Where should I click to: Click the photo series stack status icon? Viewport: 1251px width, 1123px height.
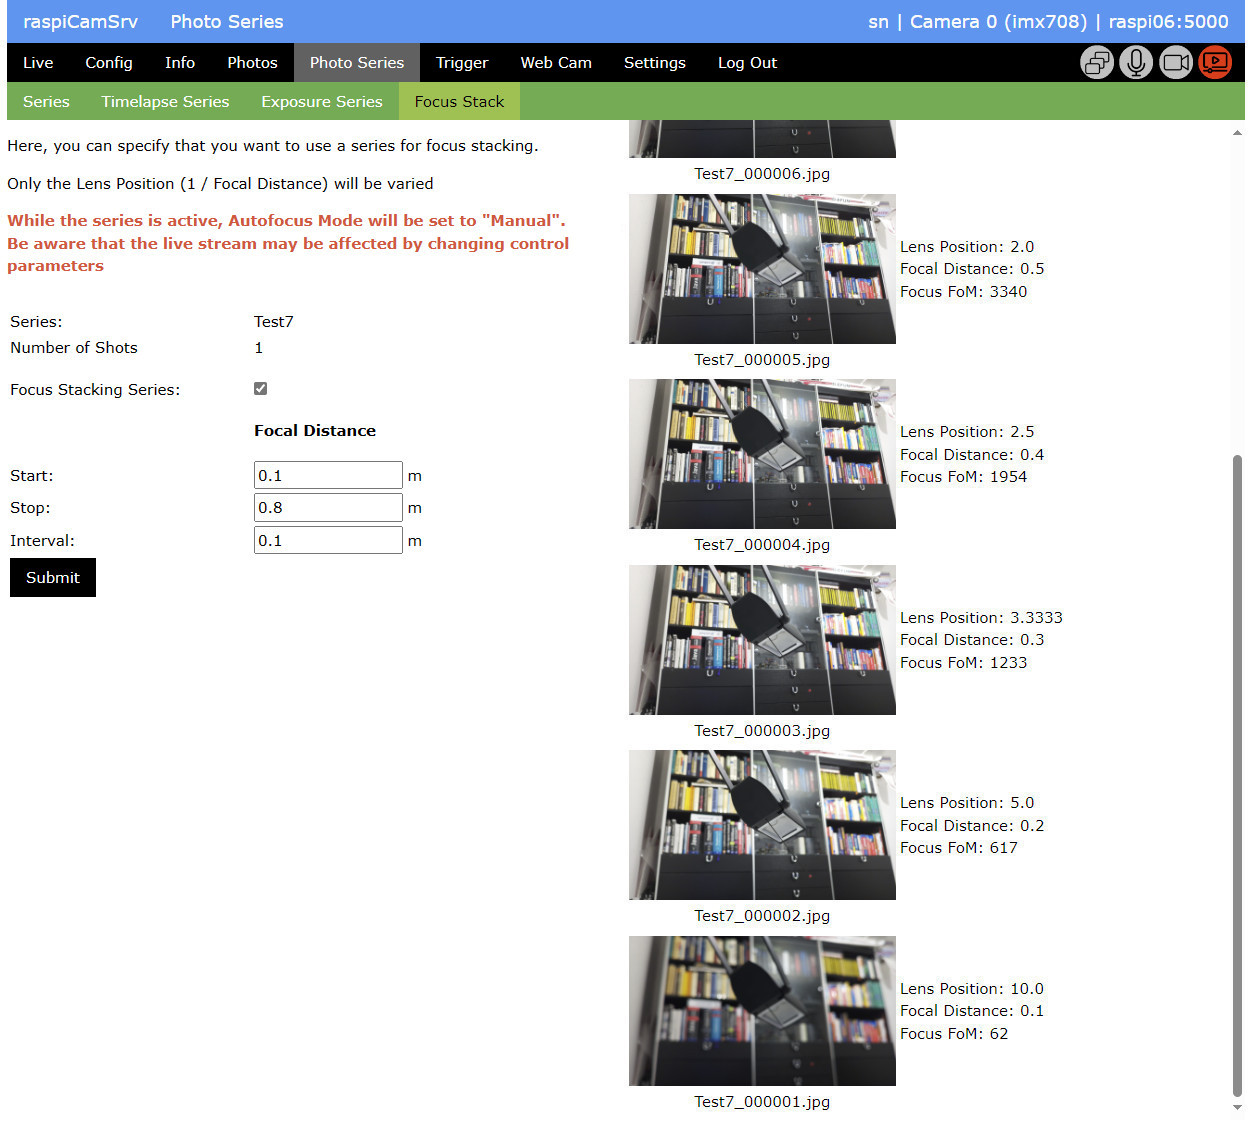pyautogui.click(x=1097, y=63)
